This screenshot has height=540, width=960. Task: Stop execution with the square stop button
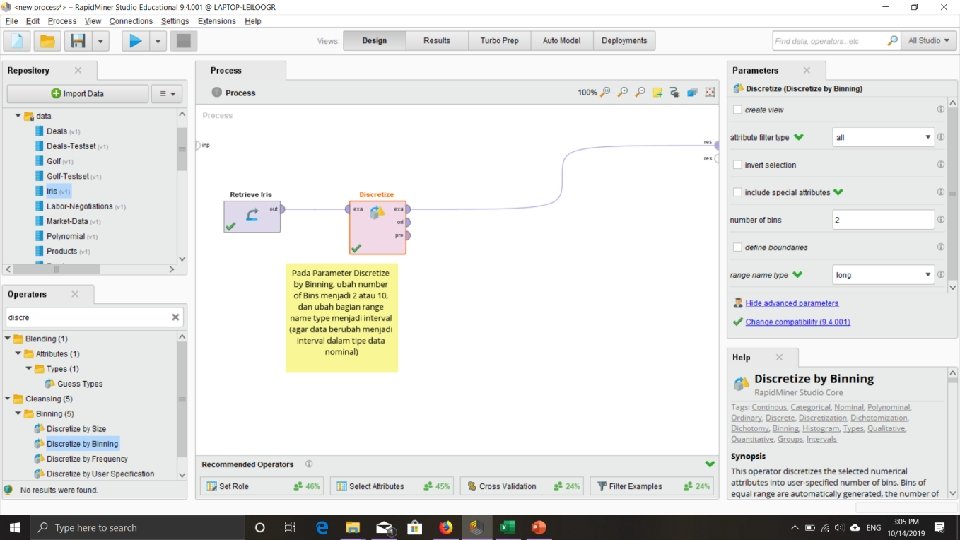click(183, 41)
